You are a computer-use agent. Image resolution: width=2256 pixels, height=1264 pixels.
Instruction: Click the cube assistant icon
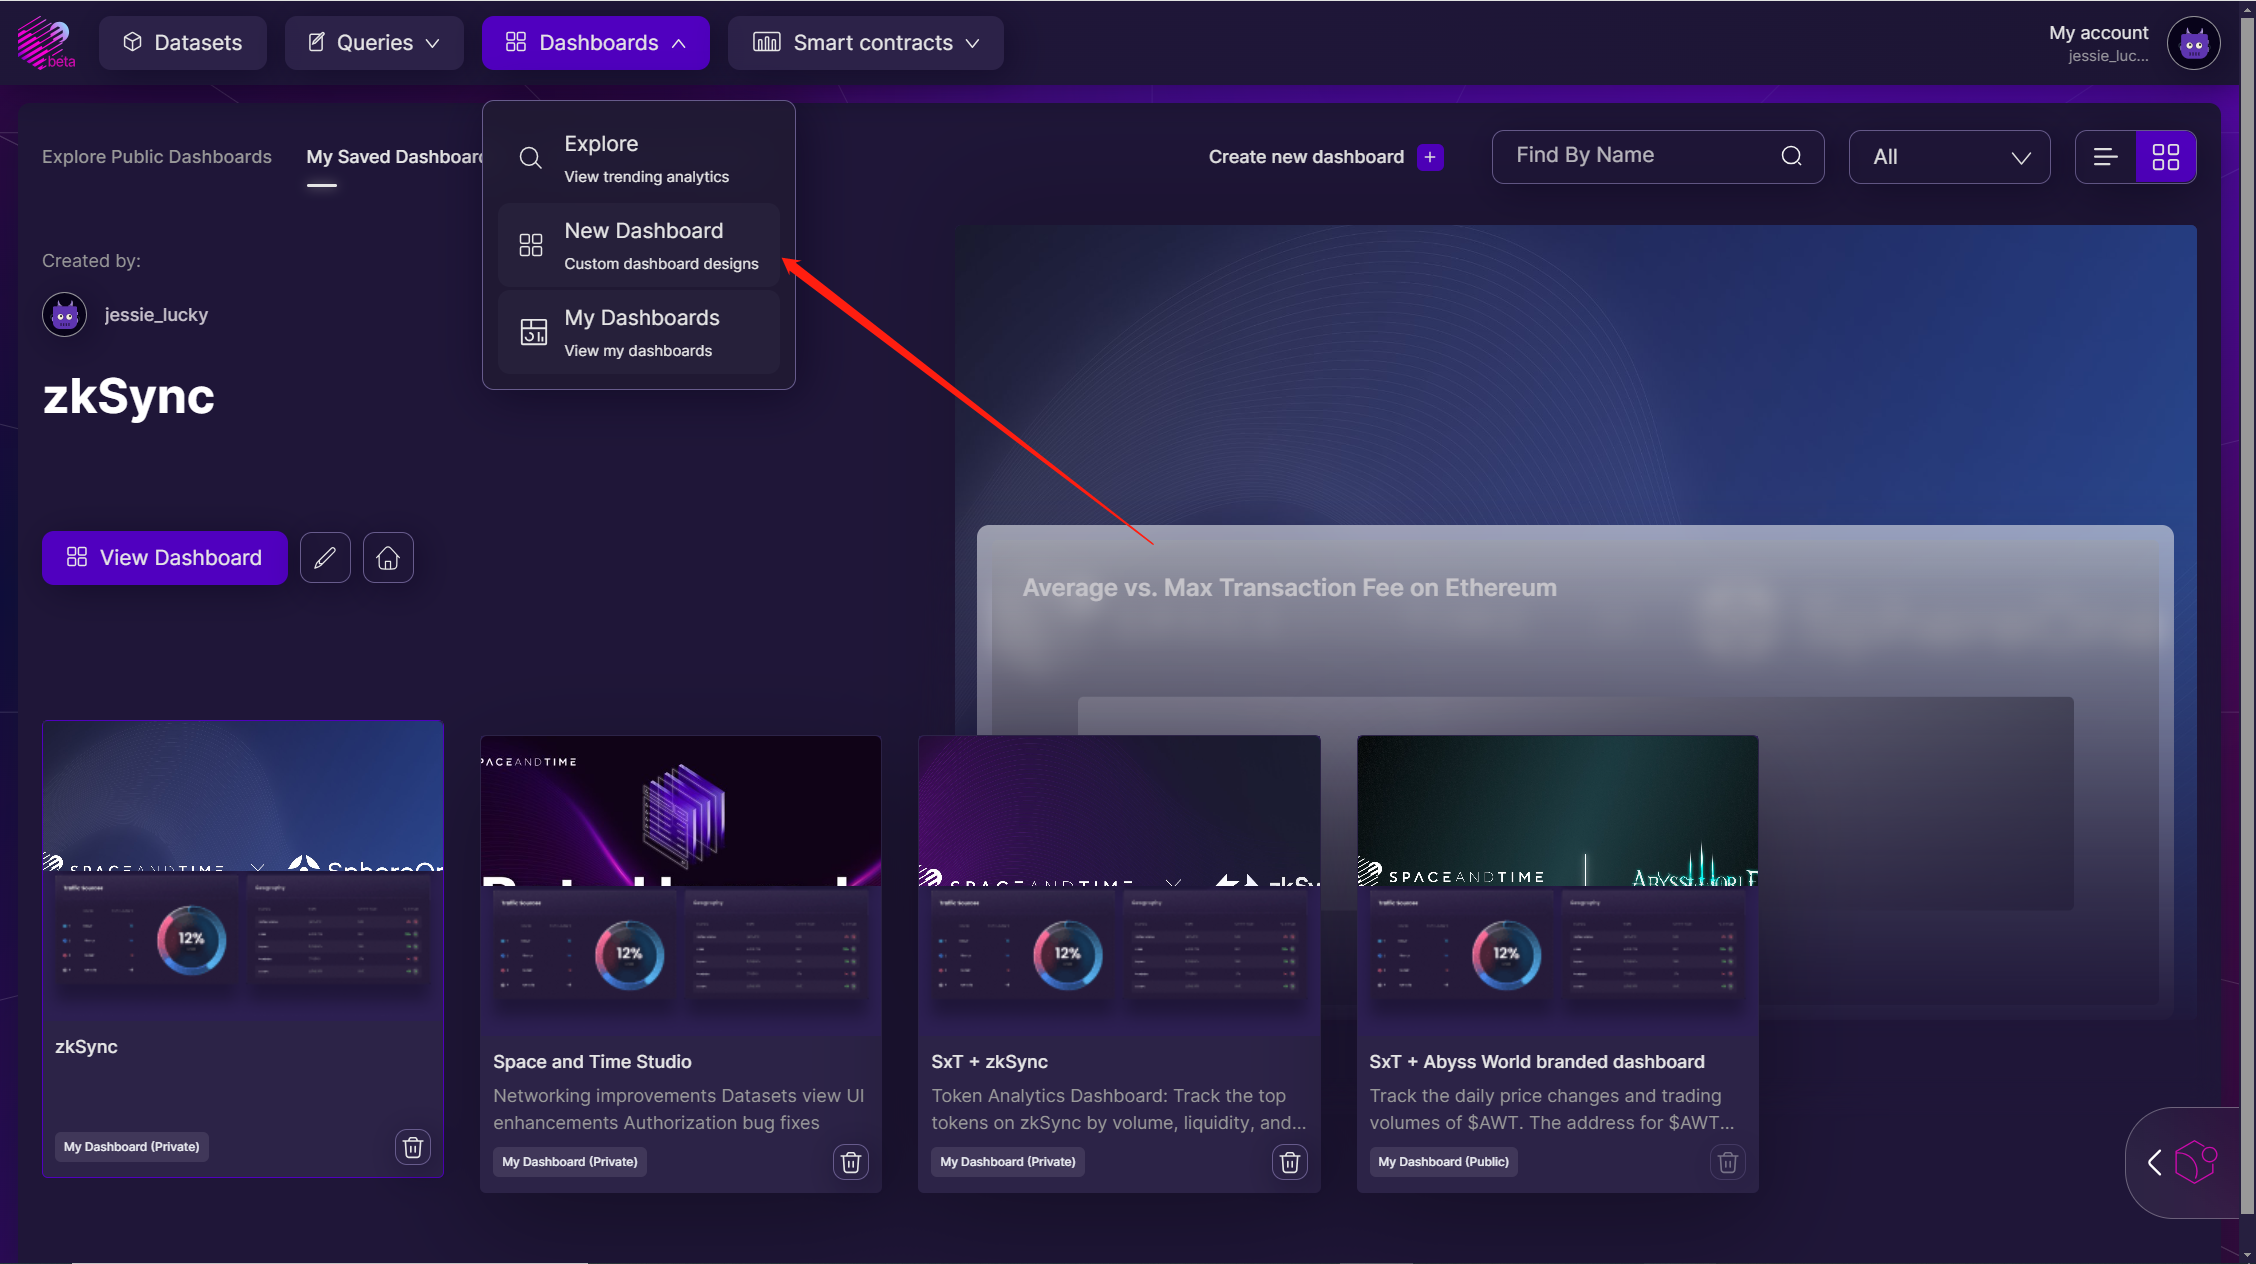(2196, 1162)
